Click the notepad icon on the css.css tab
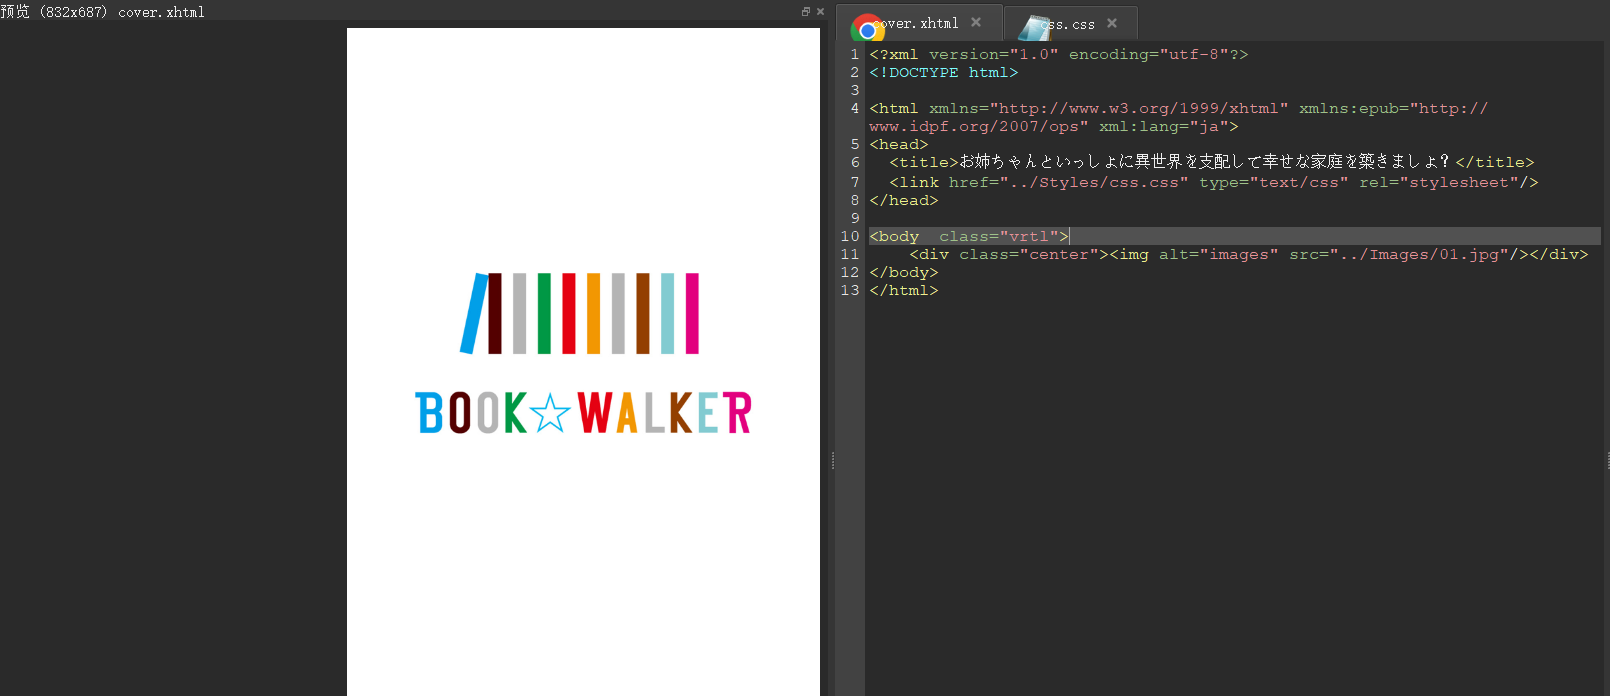This screenshot has height=696, width=1610. pyautogui.click(x=1034, y=27)
